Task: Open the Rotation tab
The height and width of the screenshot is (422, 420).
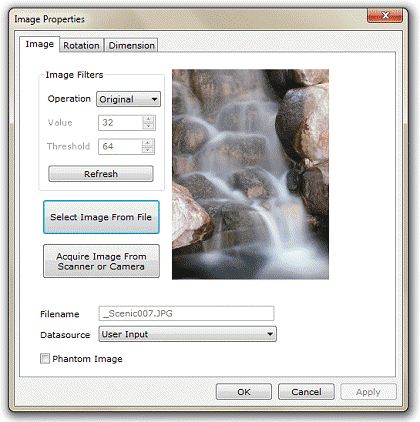Action: 82,45
